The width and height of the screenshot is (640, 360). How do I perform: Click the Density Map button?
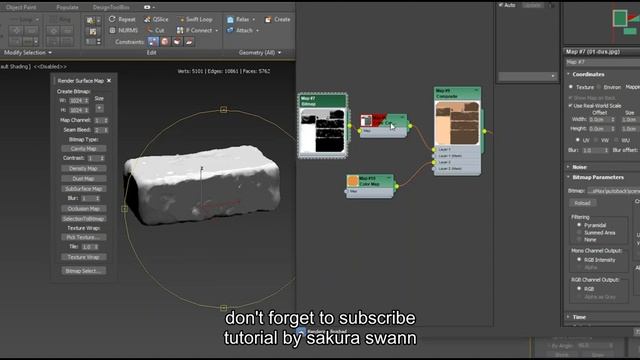coord(84,169)
